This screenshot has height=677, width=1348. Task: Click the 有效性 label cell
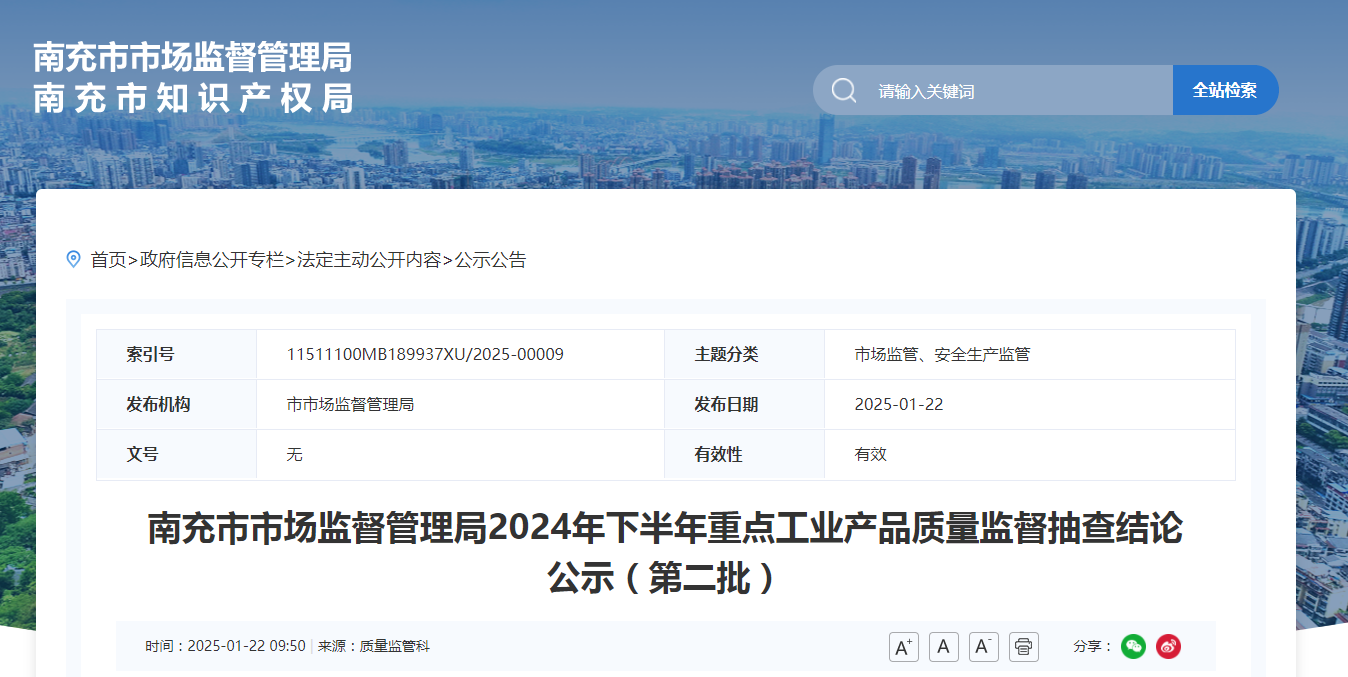(745, 455)
